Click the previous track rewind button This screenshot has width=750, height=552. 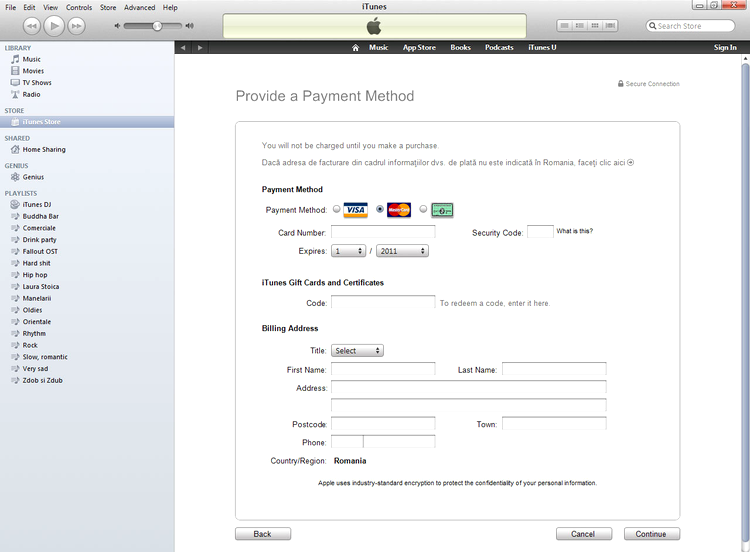tap(32, 26)
